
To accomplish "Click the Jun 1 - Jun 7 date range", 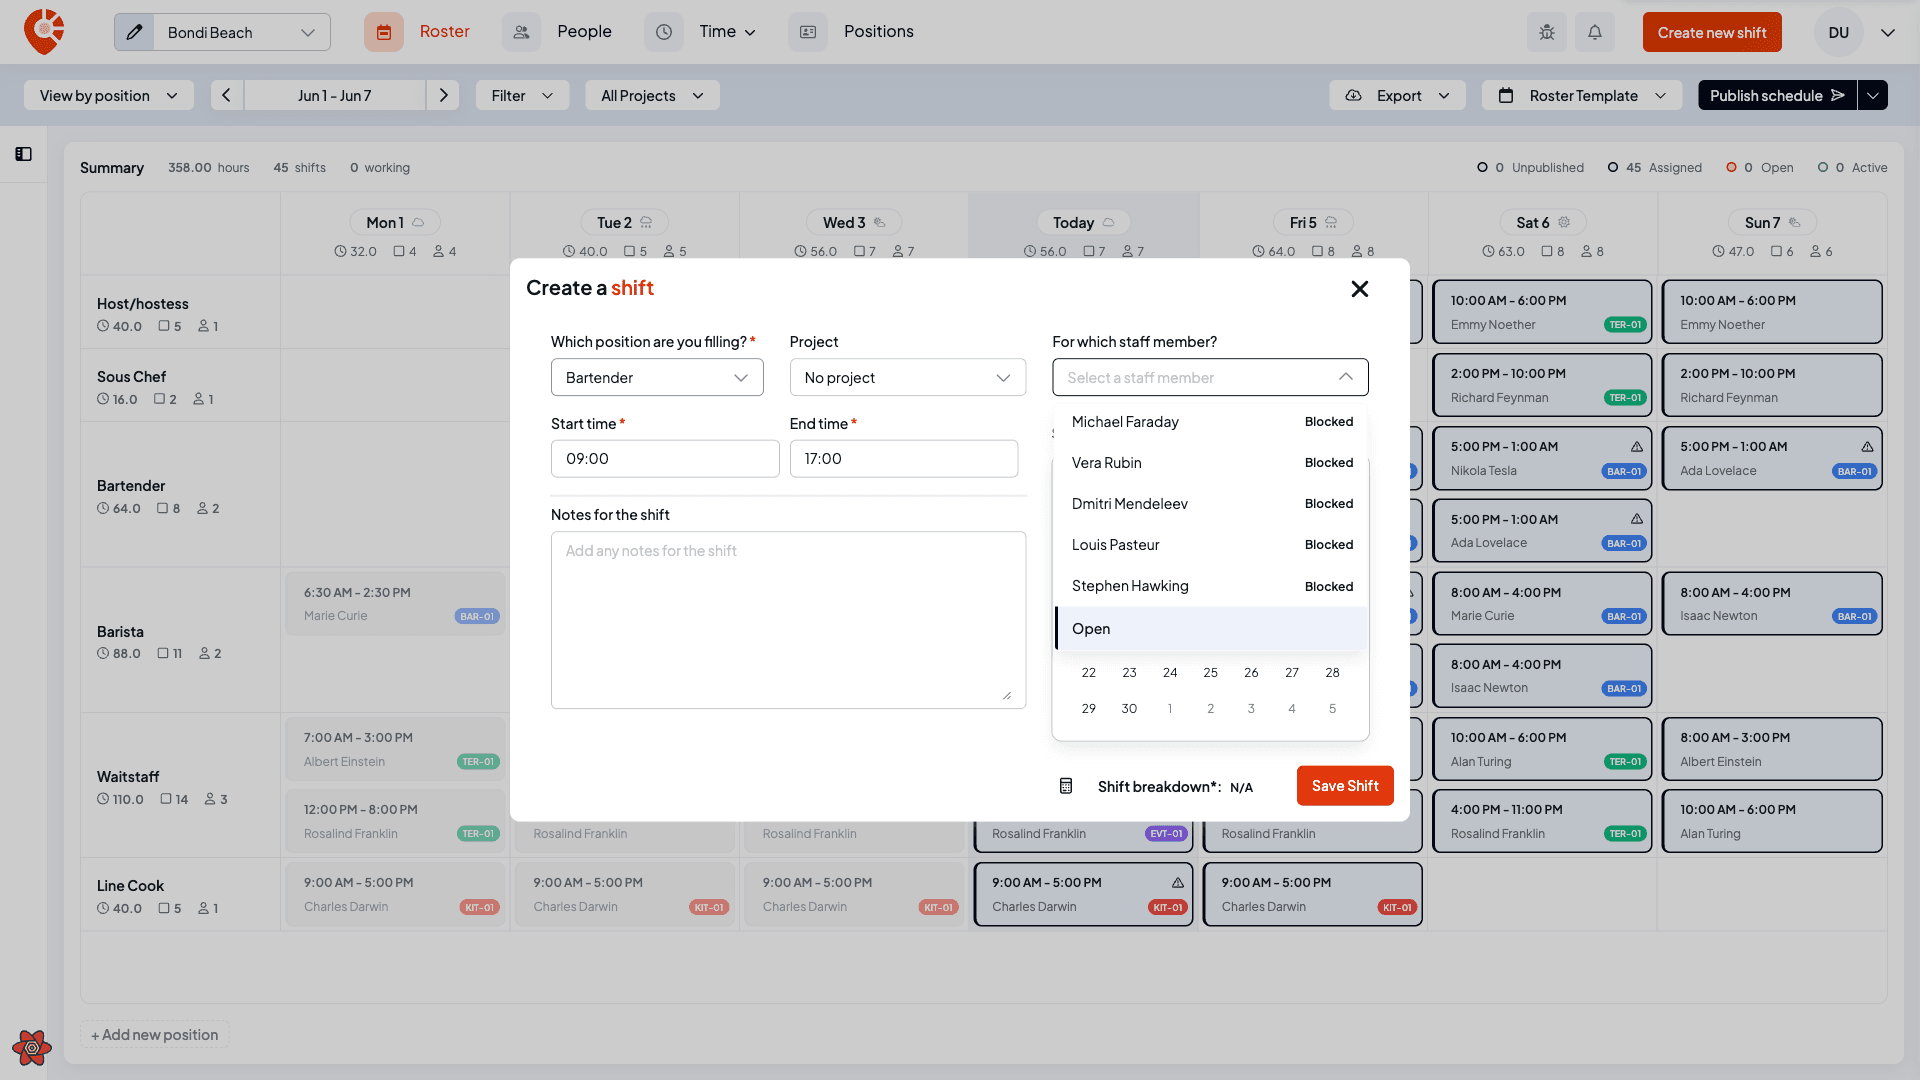I will 334,95.
